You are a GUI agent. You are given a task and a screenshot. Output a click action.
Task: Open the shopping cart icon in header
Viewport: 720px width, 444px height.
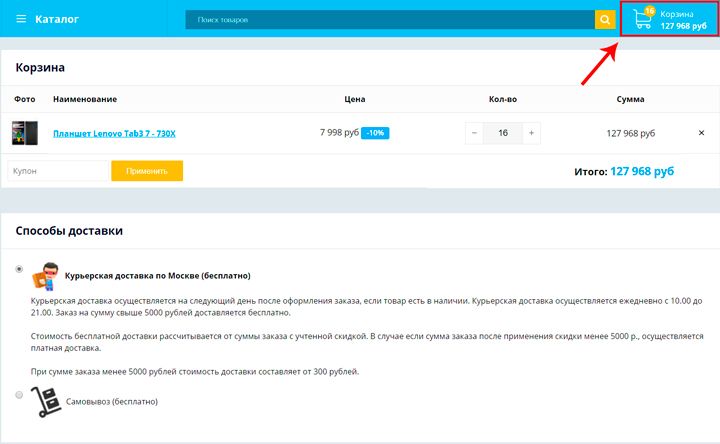pyautogui.click(x=642, y=21)
